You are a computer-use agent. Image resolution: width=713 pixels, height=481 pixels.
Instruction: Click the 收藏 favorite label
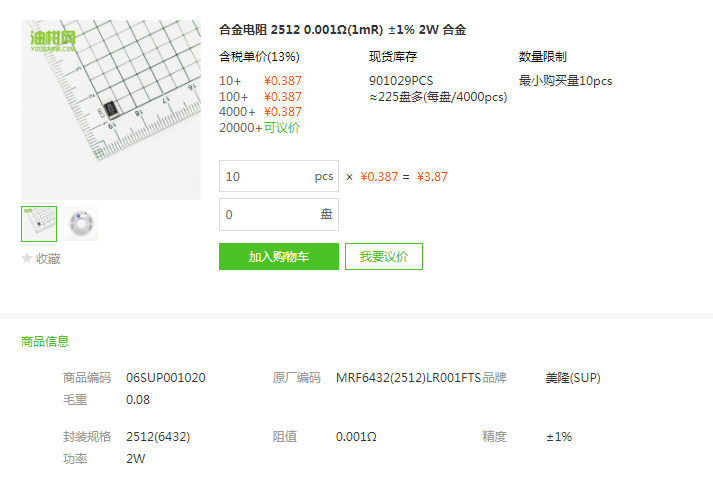(x=48, y=259)
